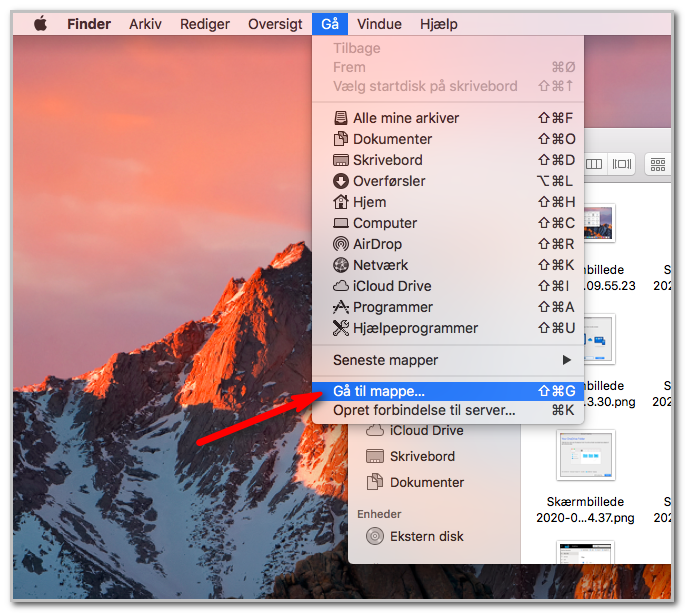Choose Gå til mappe… menu entry
The image size is (685, 613).
click(x=448, y=391)
